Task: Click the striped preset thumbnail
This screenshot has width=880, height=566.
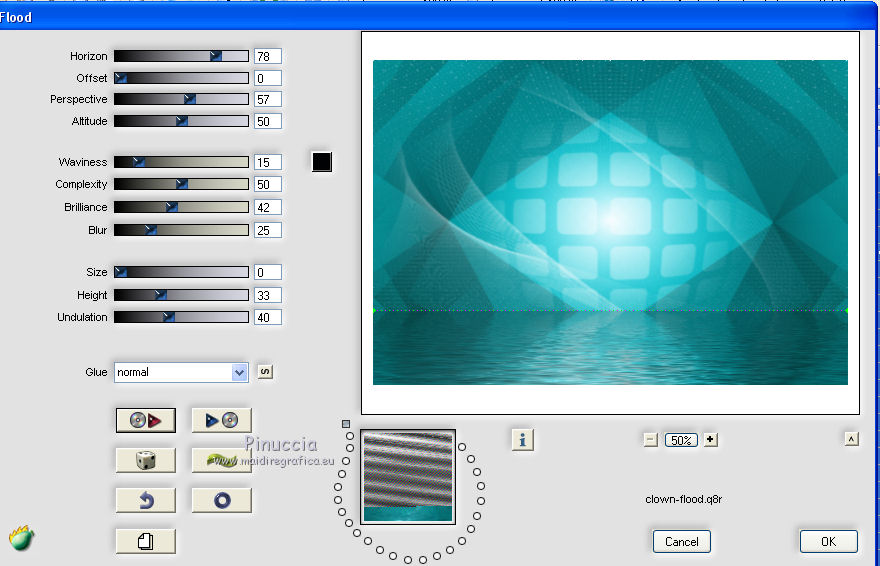Action: point(407,477)
